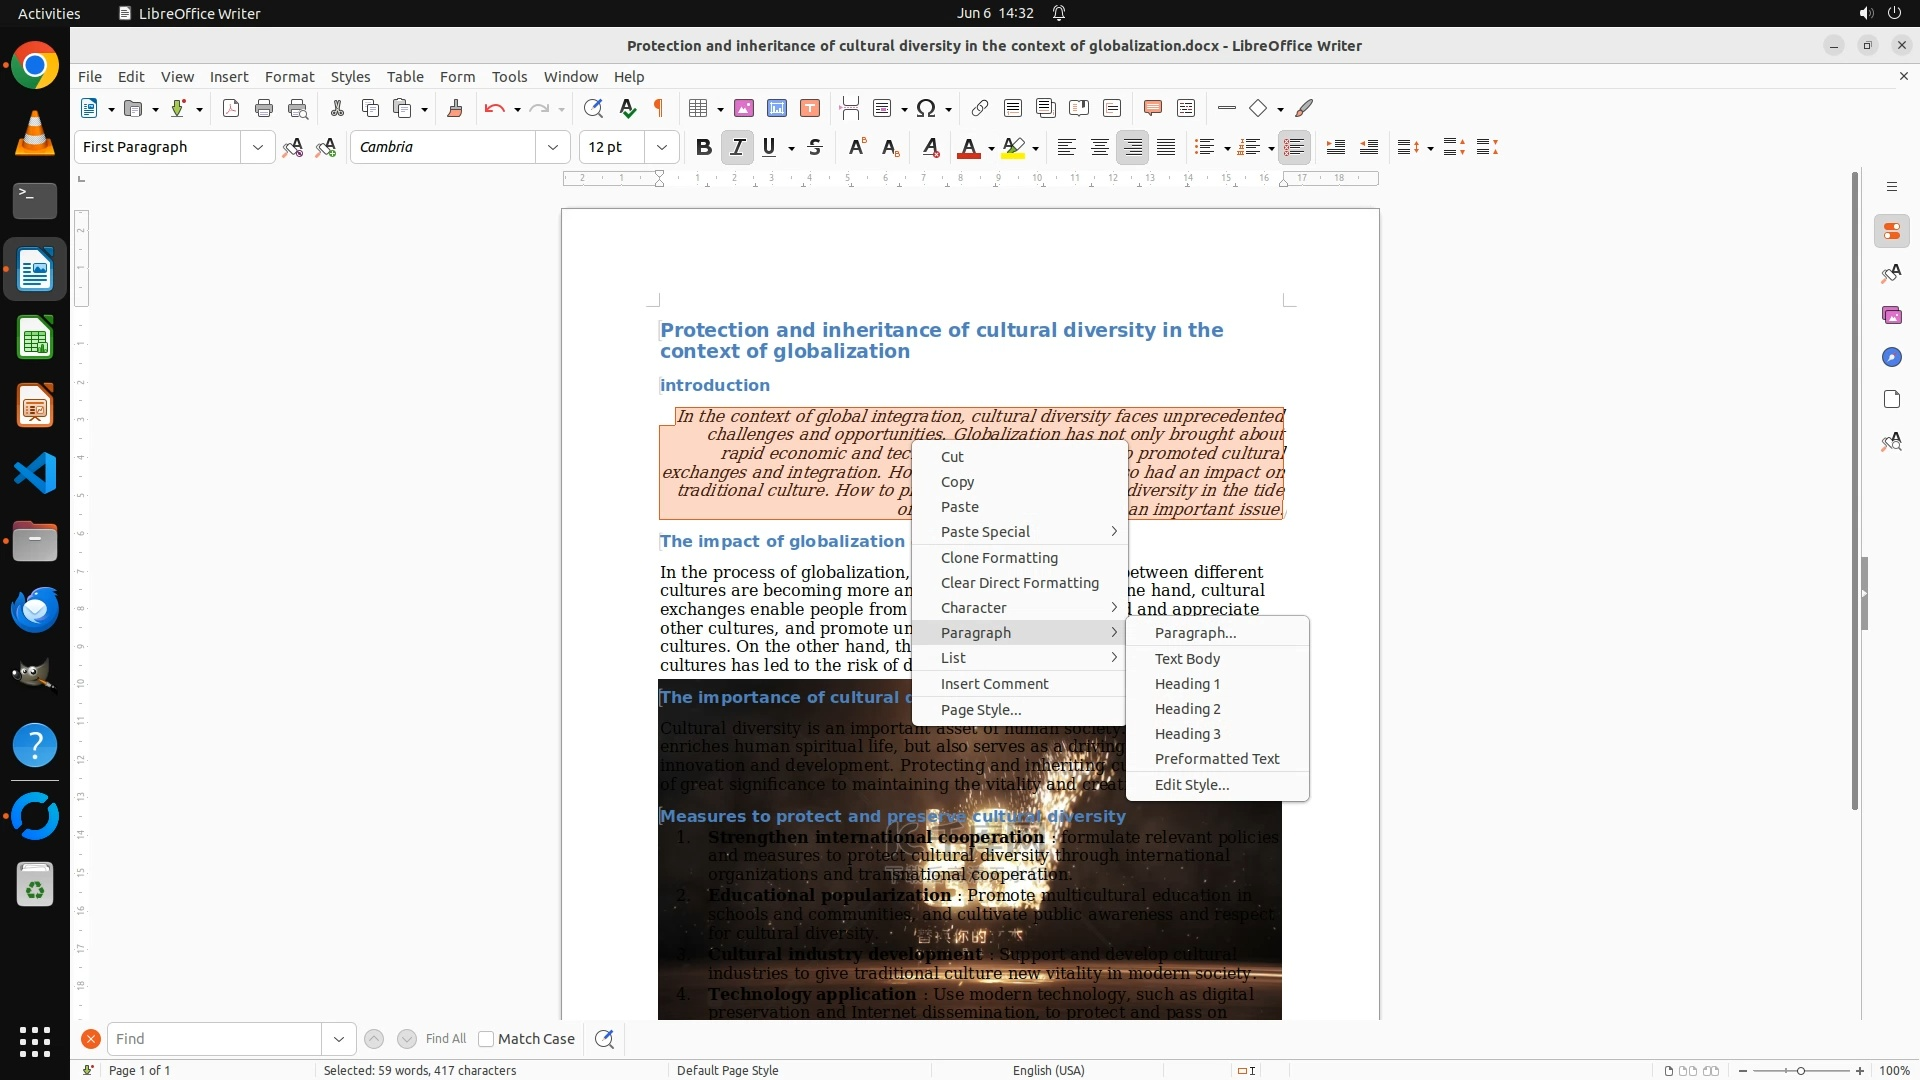Open the Gallery sidebar panel icon
The height and width of the screenshot is (1080, 1920).
click(x=1891, y=316)
